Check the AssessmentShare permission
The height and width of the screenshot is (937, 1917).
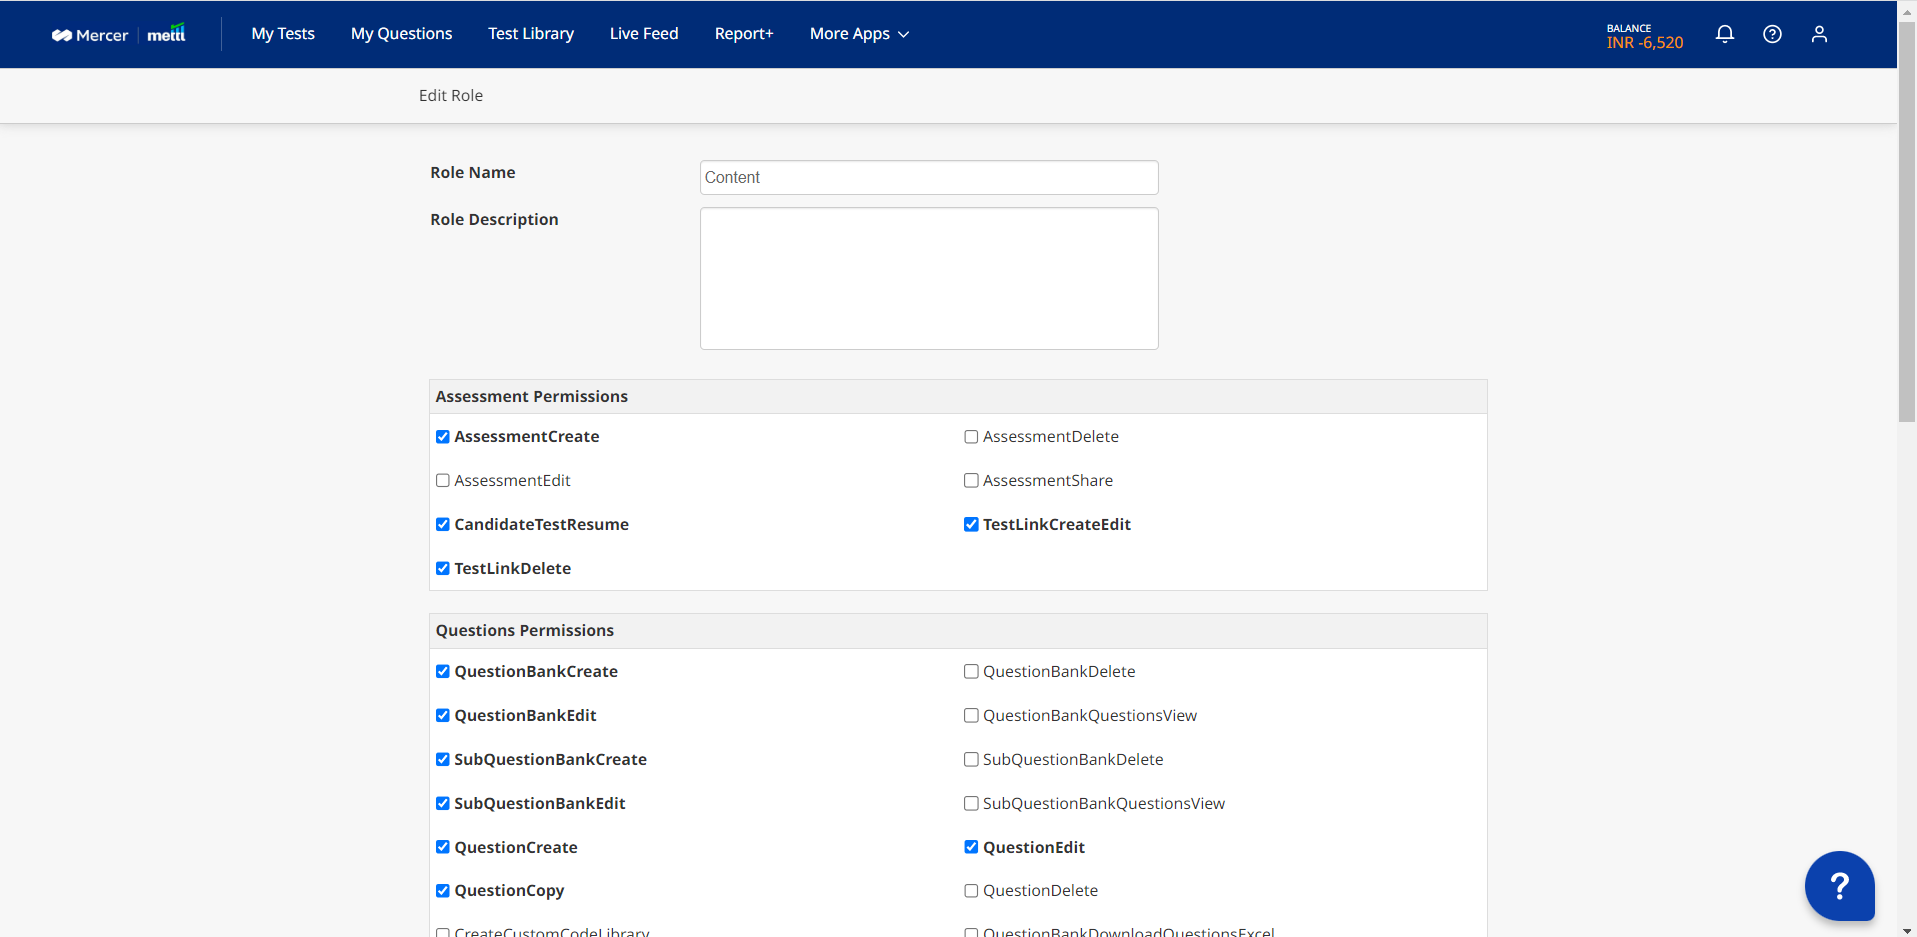(x=971, y=481)
